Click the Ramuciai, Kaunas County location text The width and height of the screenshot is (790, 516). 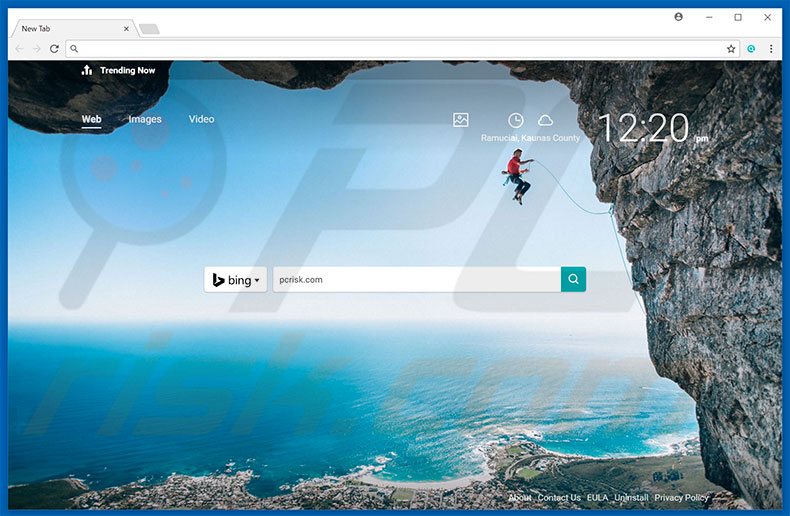[x=531, y=138]
